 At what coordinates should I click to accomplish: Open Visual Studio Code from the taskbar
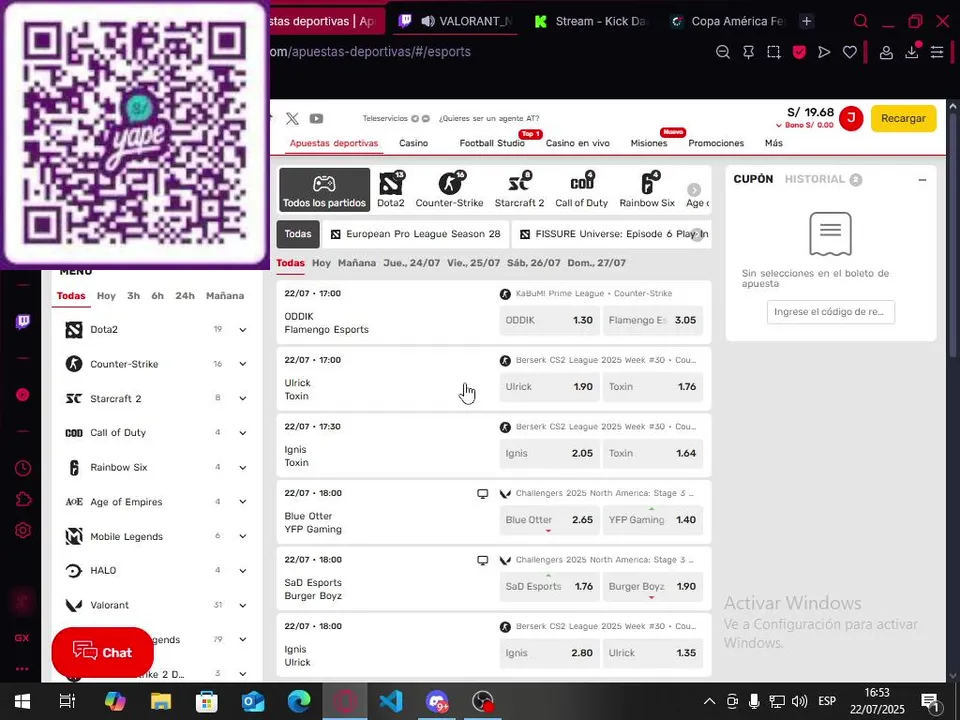point(391,701)
